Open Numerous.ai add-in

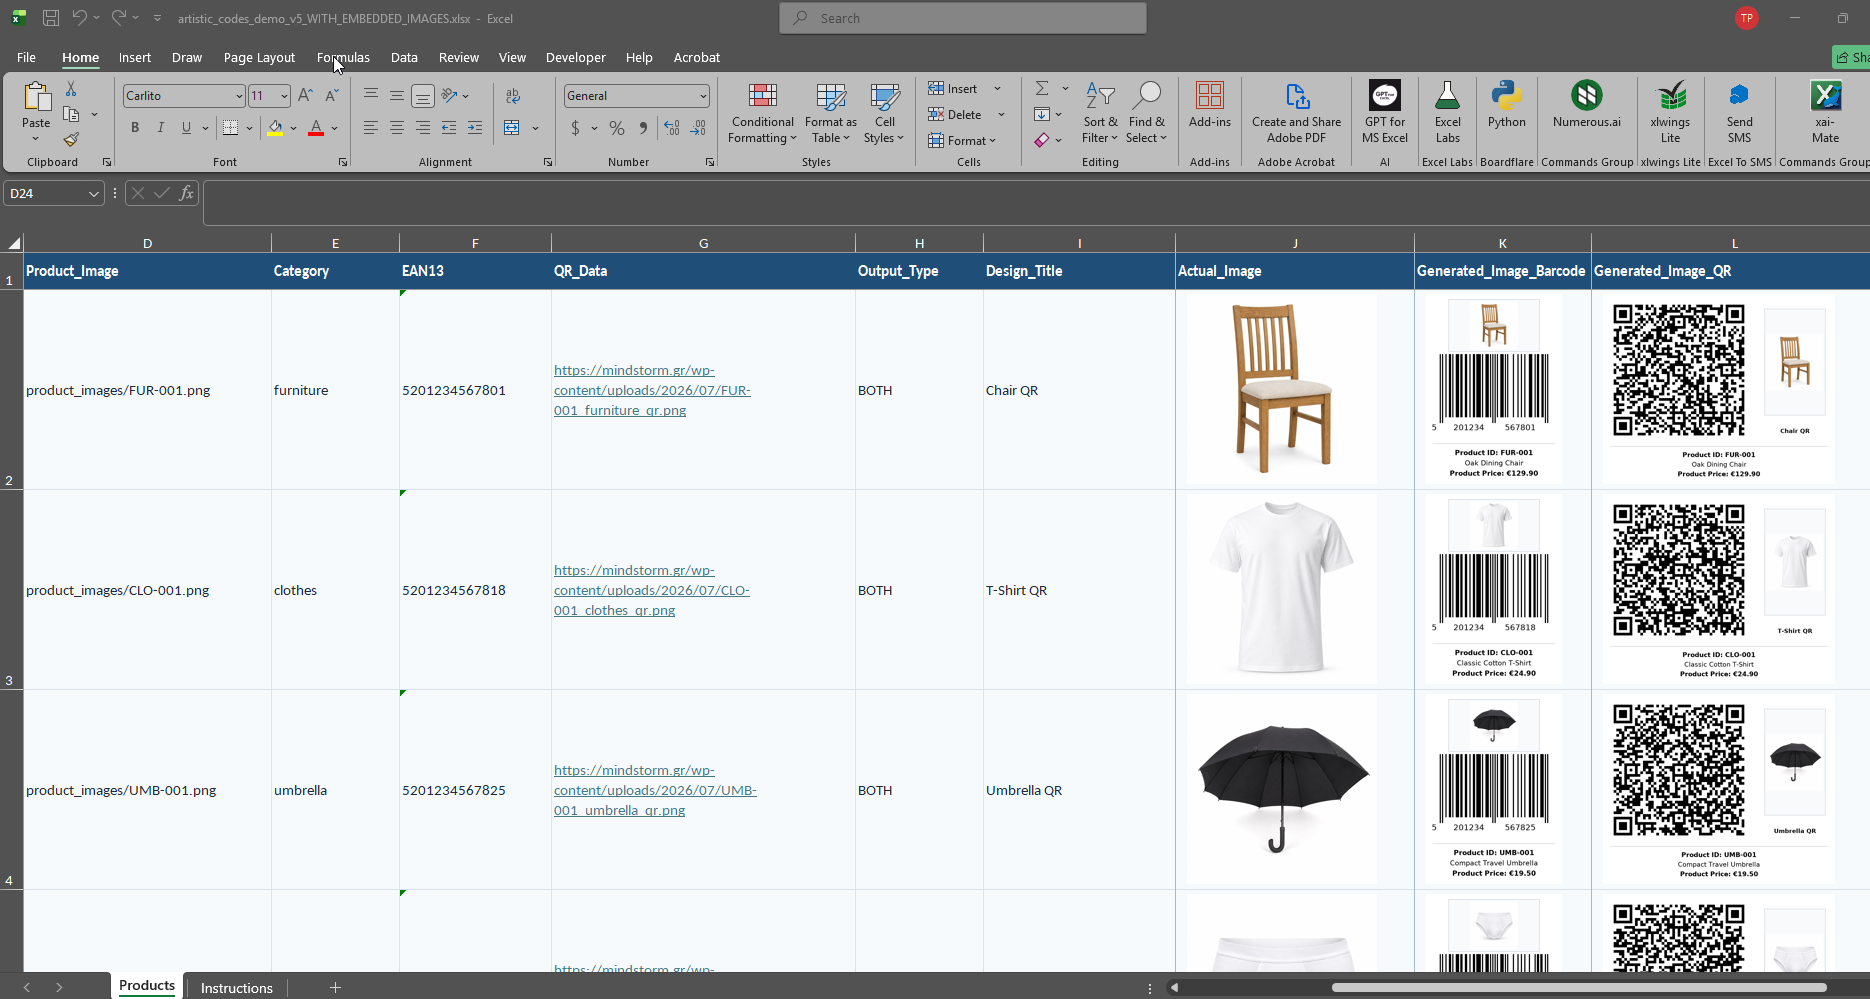(x=1586, y=105)
